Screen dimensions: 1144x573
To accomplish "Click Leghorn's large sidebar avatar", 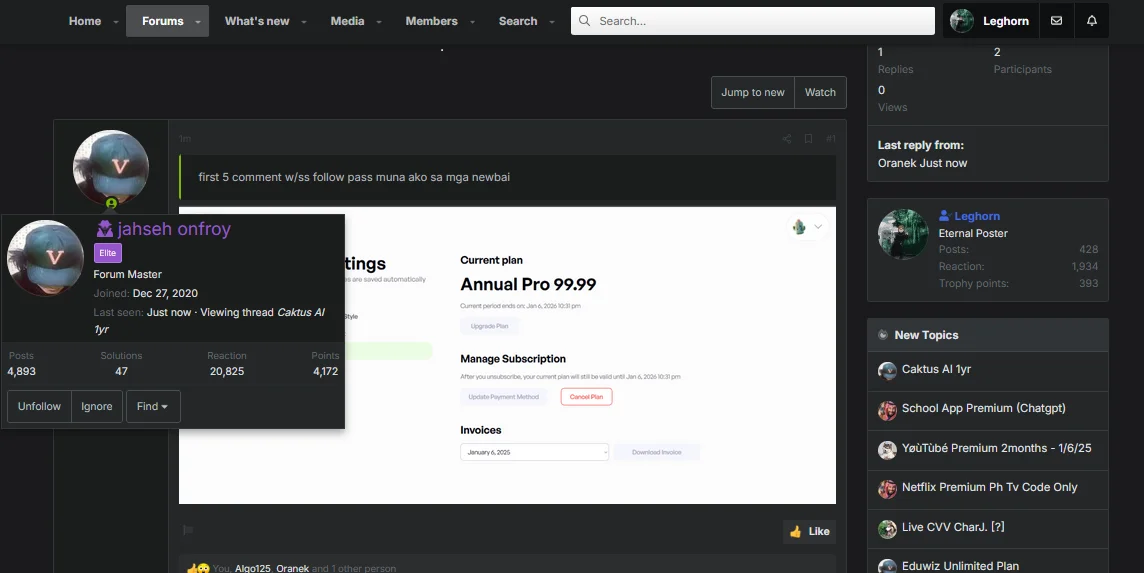I will 903,234.
